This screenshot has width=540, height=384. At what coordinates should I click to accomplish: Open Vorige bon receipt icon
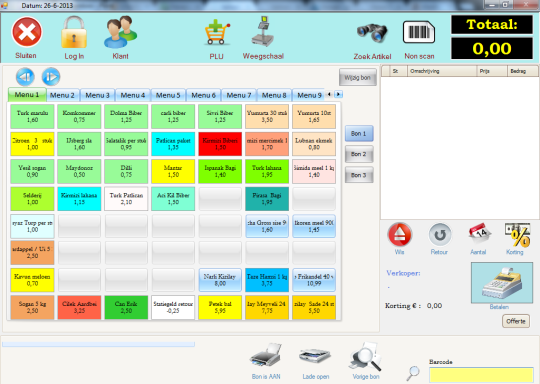coord(366,356)
